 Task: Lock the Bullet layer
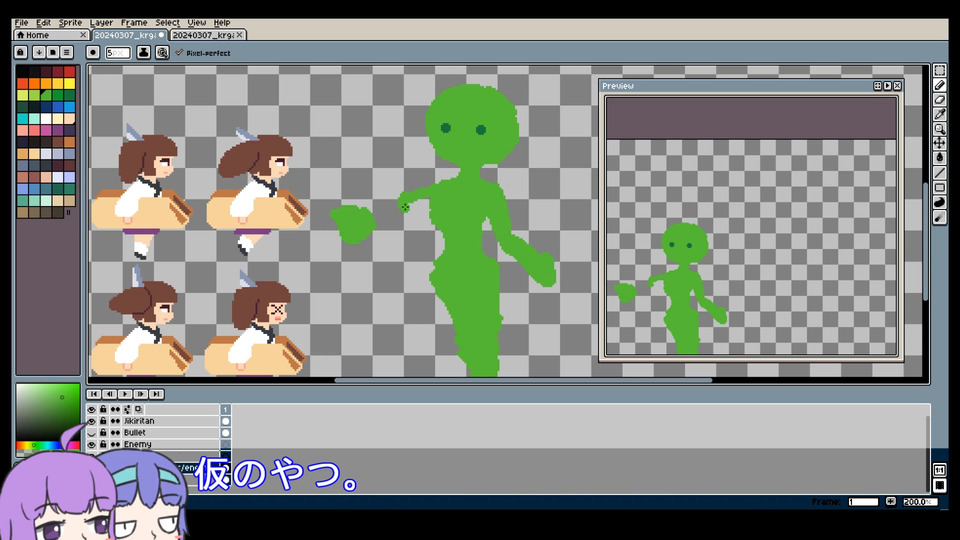(103, 433)
